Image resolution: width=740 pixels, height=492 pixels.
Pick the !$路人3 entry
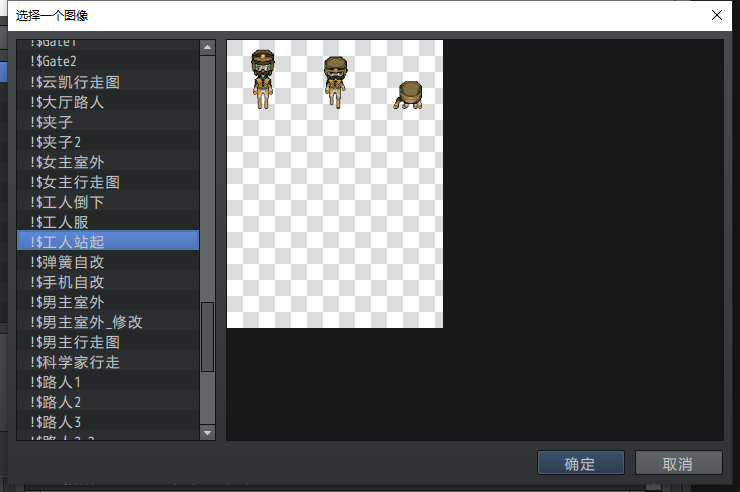[x=108, y=422]
